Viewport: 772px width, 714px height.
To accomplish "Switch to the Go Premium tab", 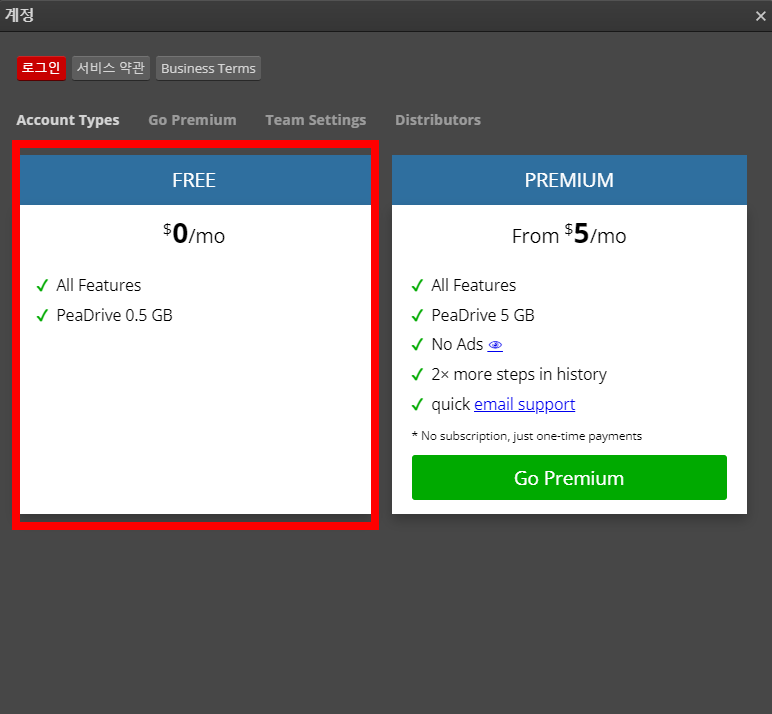I will tap(193, 120).
